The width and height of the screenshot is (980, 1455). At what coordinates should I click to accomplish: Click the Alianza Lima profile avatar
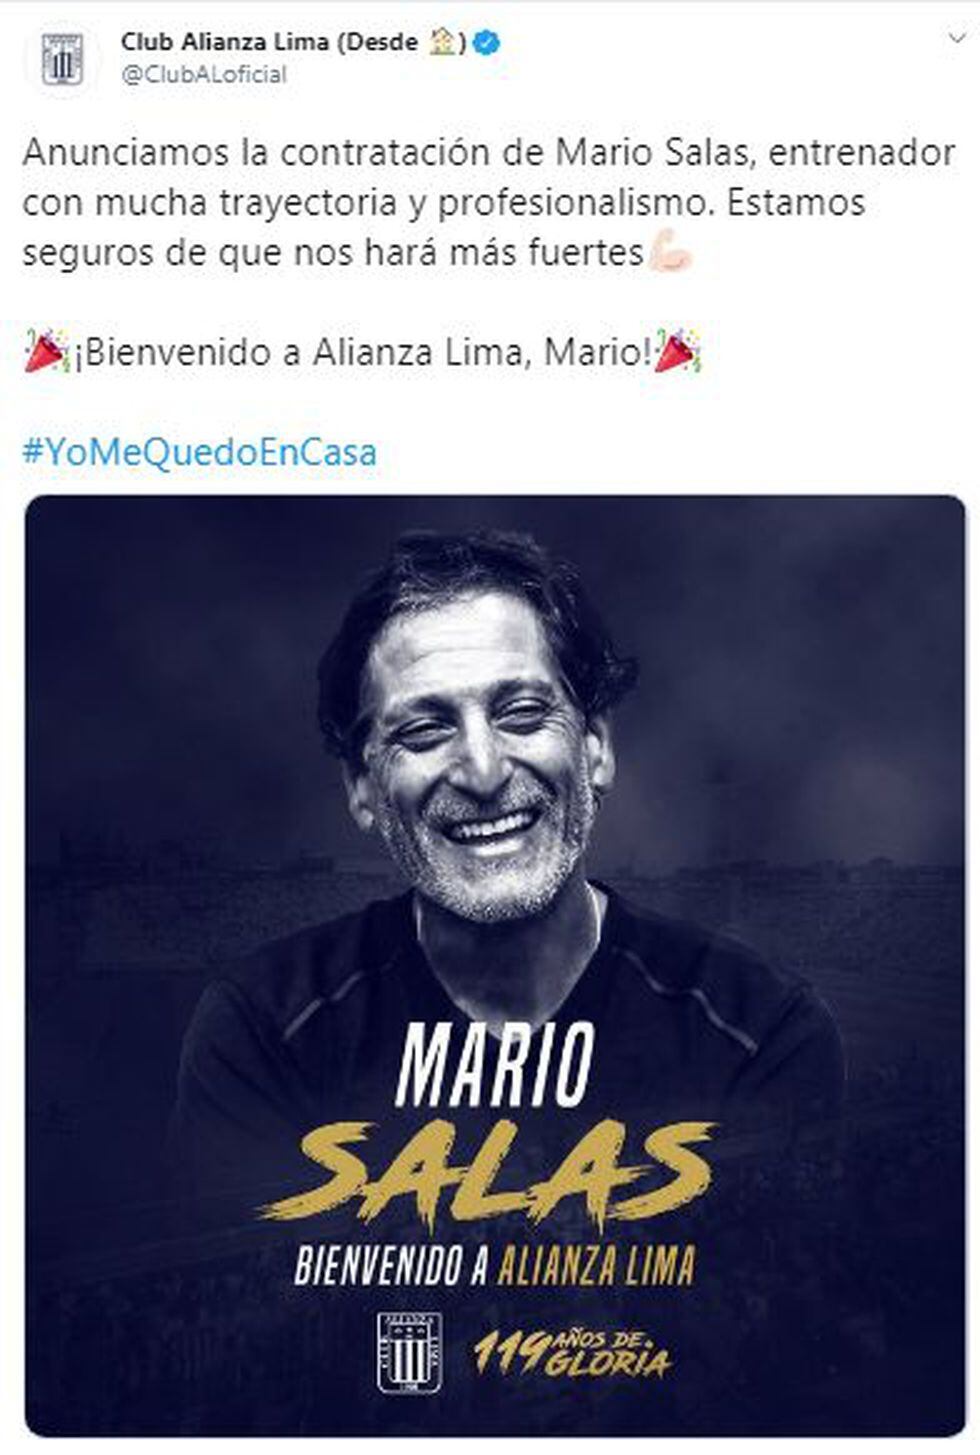click(62, 61)
